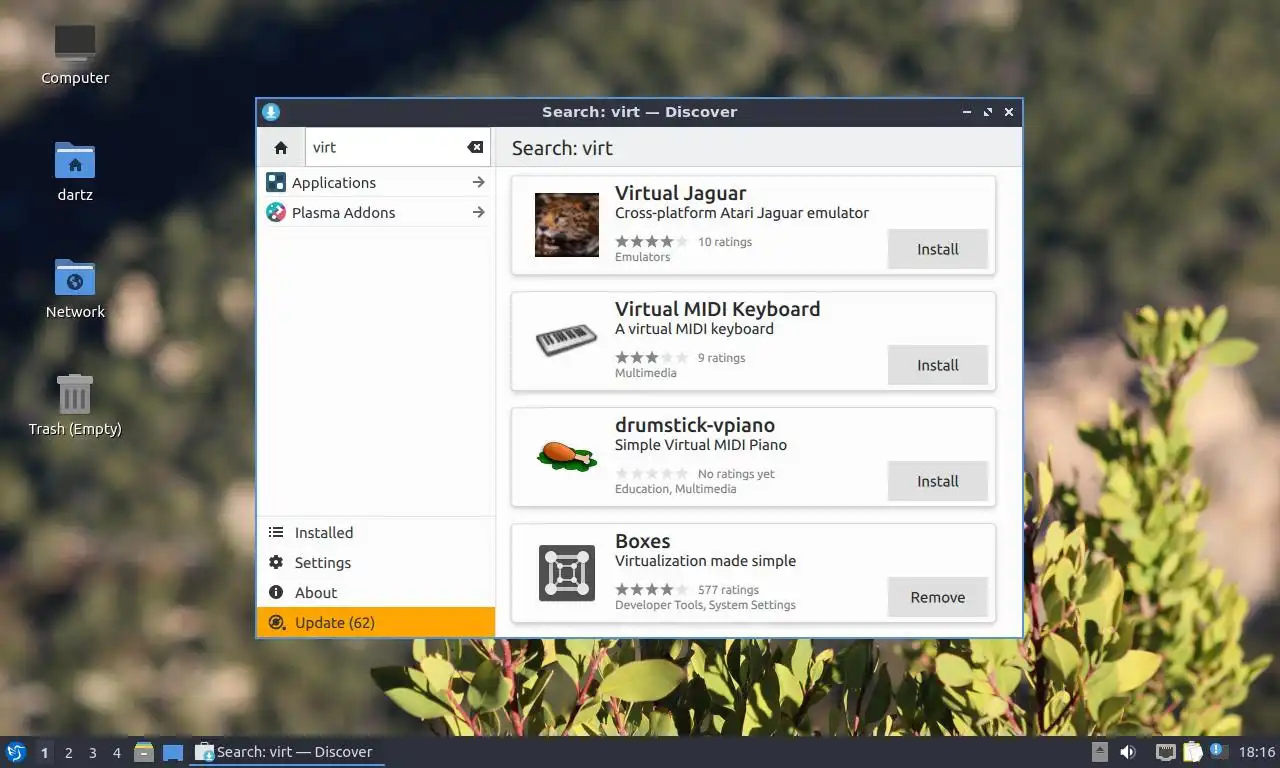Click the Boxes star rating

[651, 589]
